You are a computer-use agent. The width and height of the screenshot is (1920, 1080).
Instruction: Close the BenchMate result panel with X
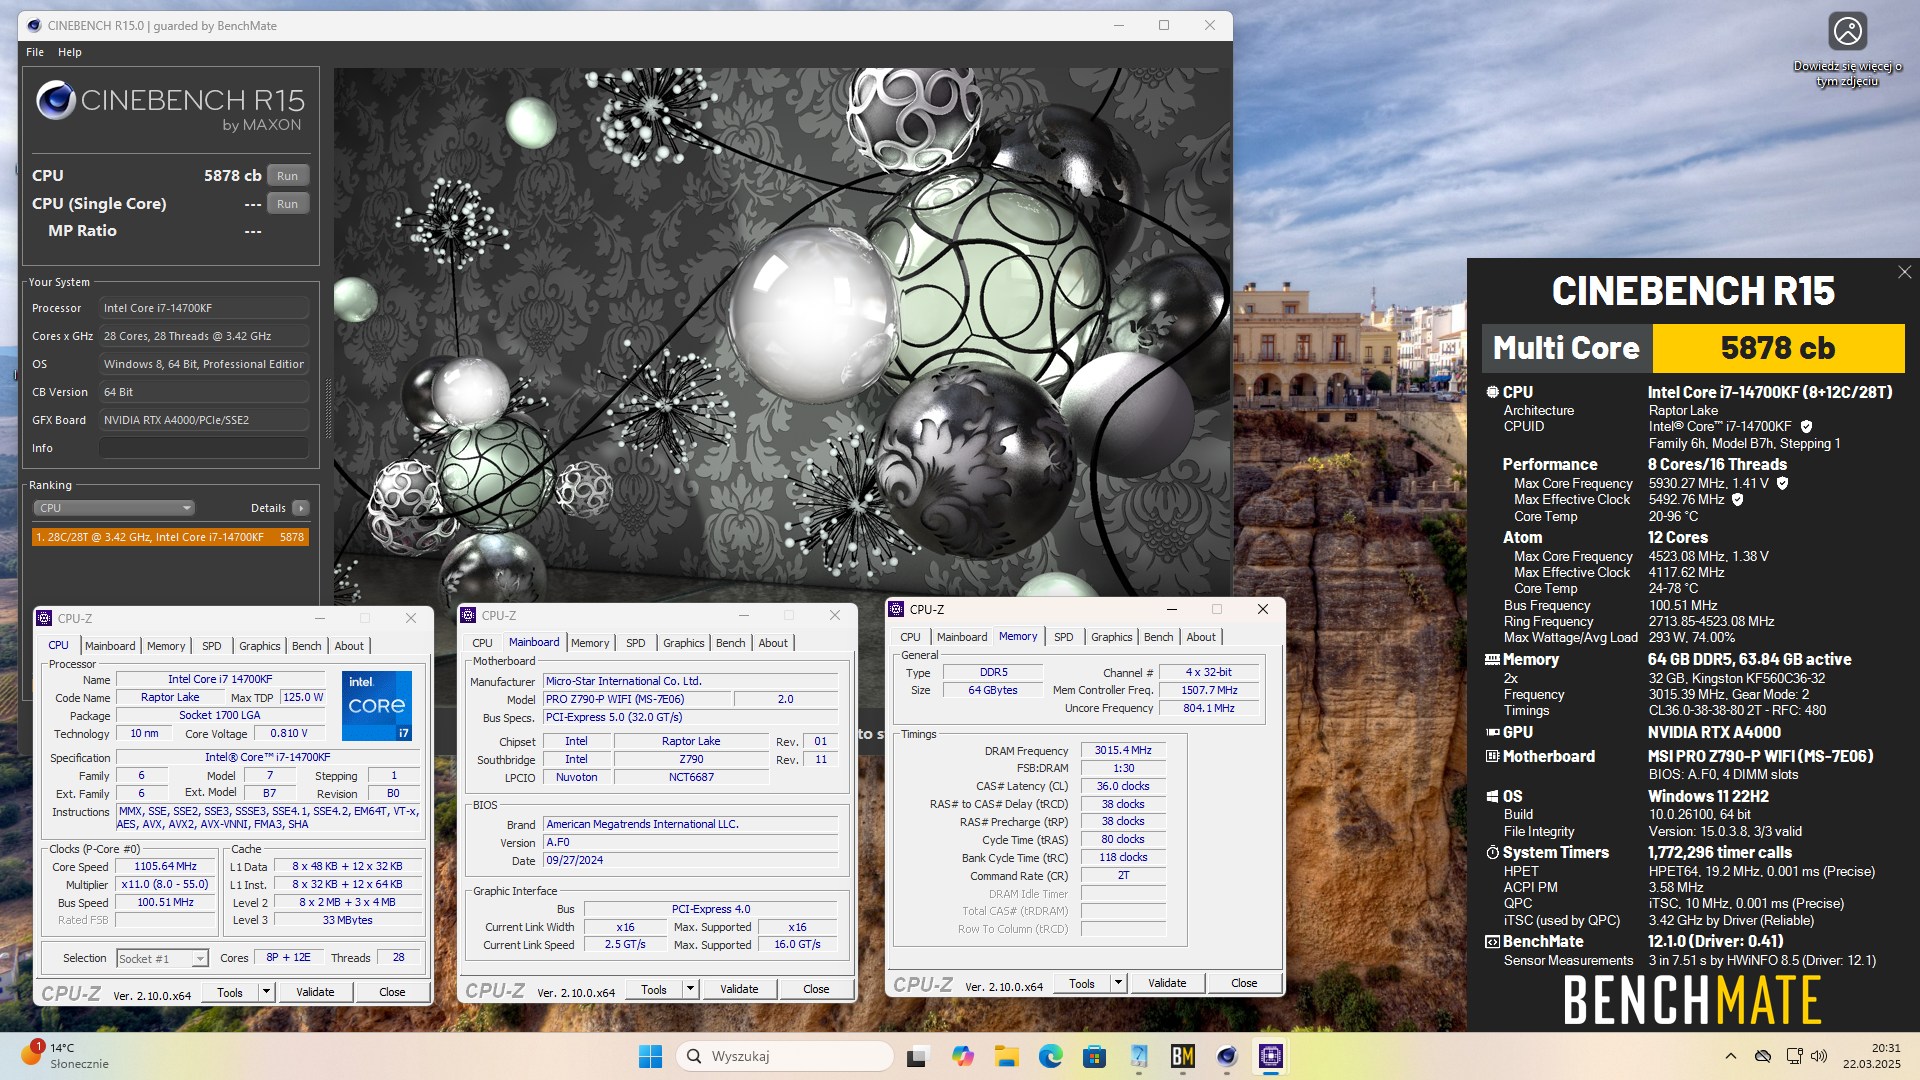tap(1904, 272)
